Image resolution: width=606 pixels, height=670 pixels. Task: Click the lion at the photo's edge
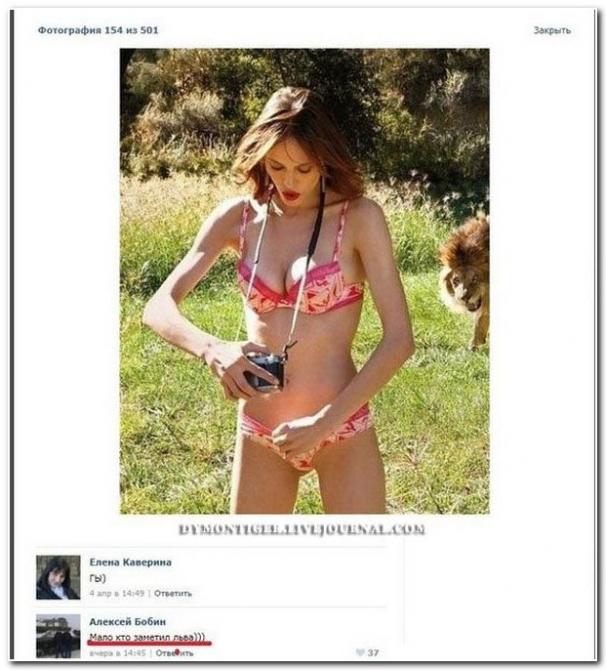pos(465,282)
